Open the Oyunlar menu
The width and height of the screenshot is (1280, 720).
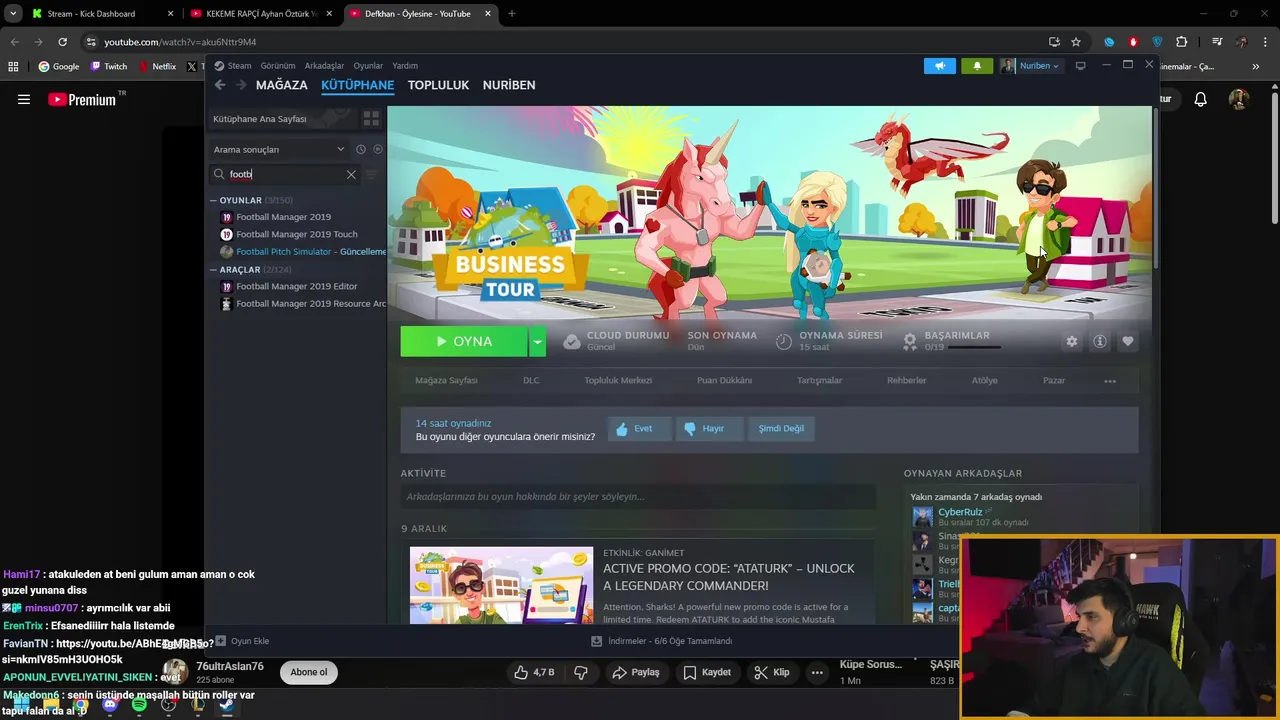[368, 66]
